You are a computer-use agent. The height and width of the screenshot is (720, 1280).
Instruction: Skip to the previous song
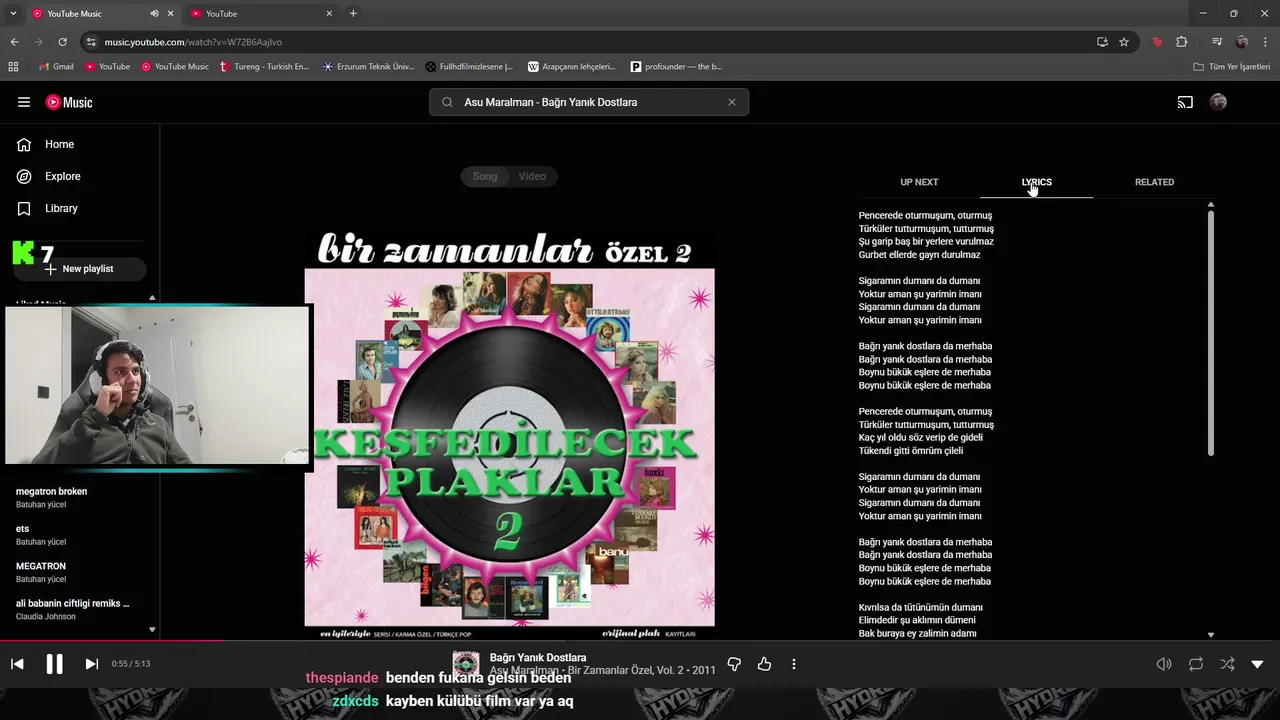click(x=17, y=664)
